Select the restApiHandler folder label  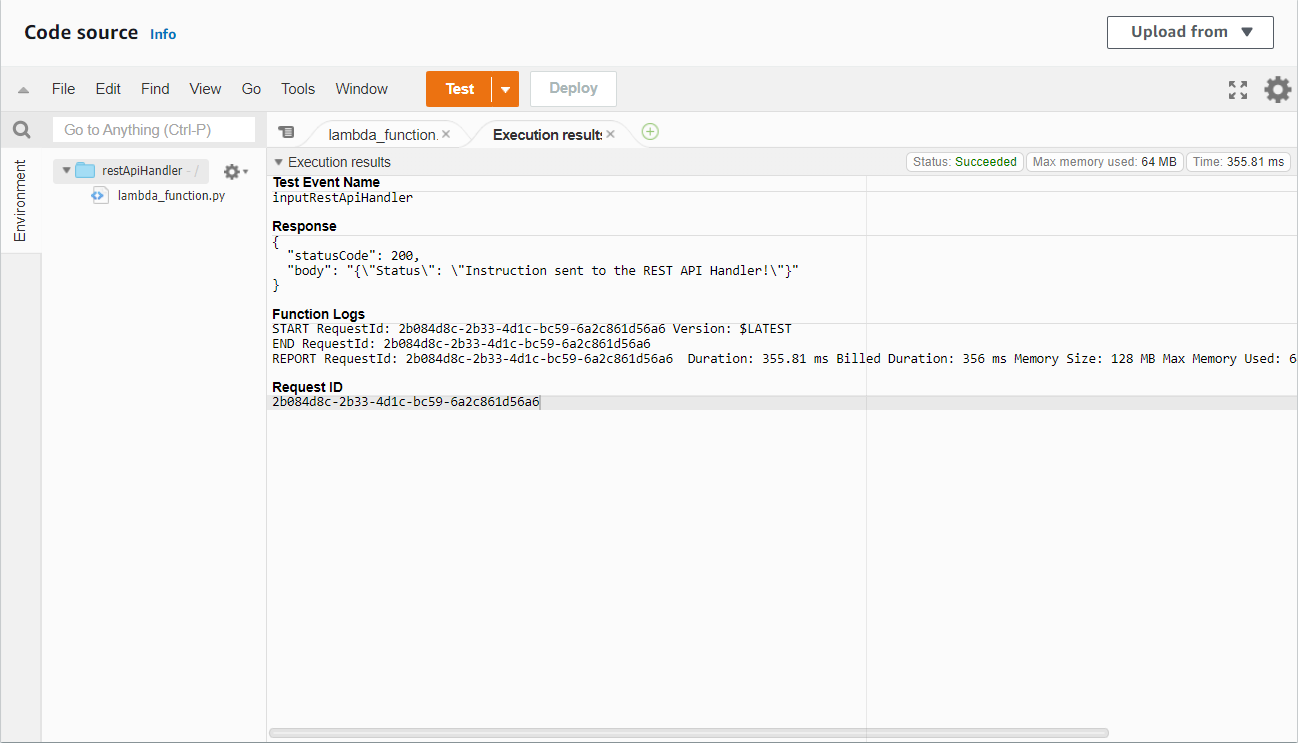tap(142, 171)
